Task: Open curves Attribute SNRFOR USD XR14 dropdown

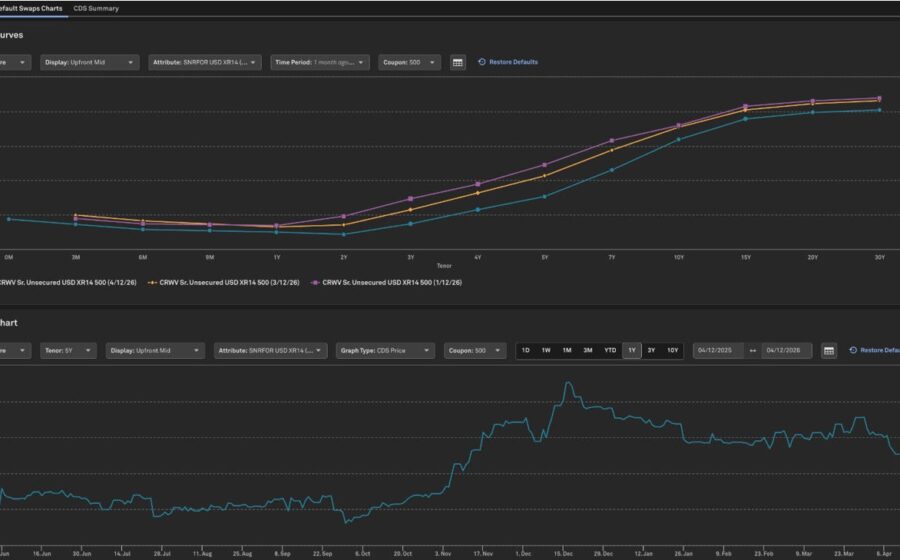Action: [x=205, y=63]
